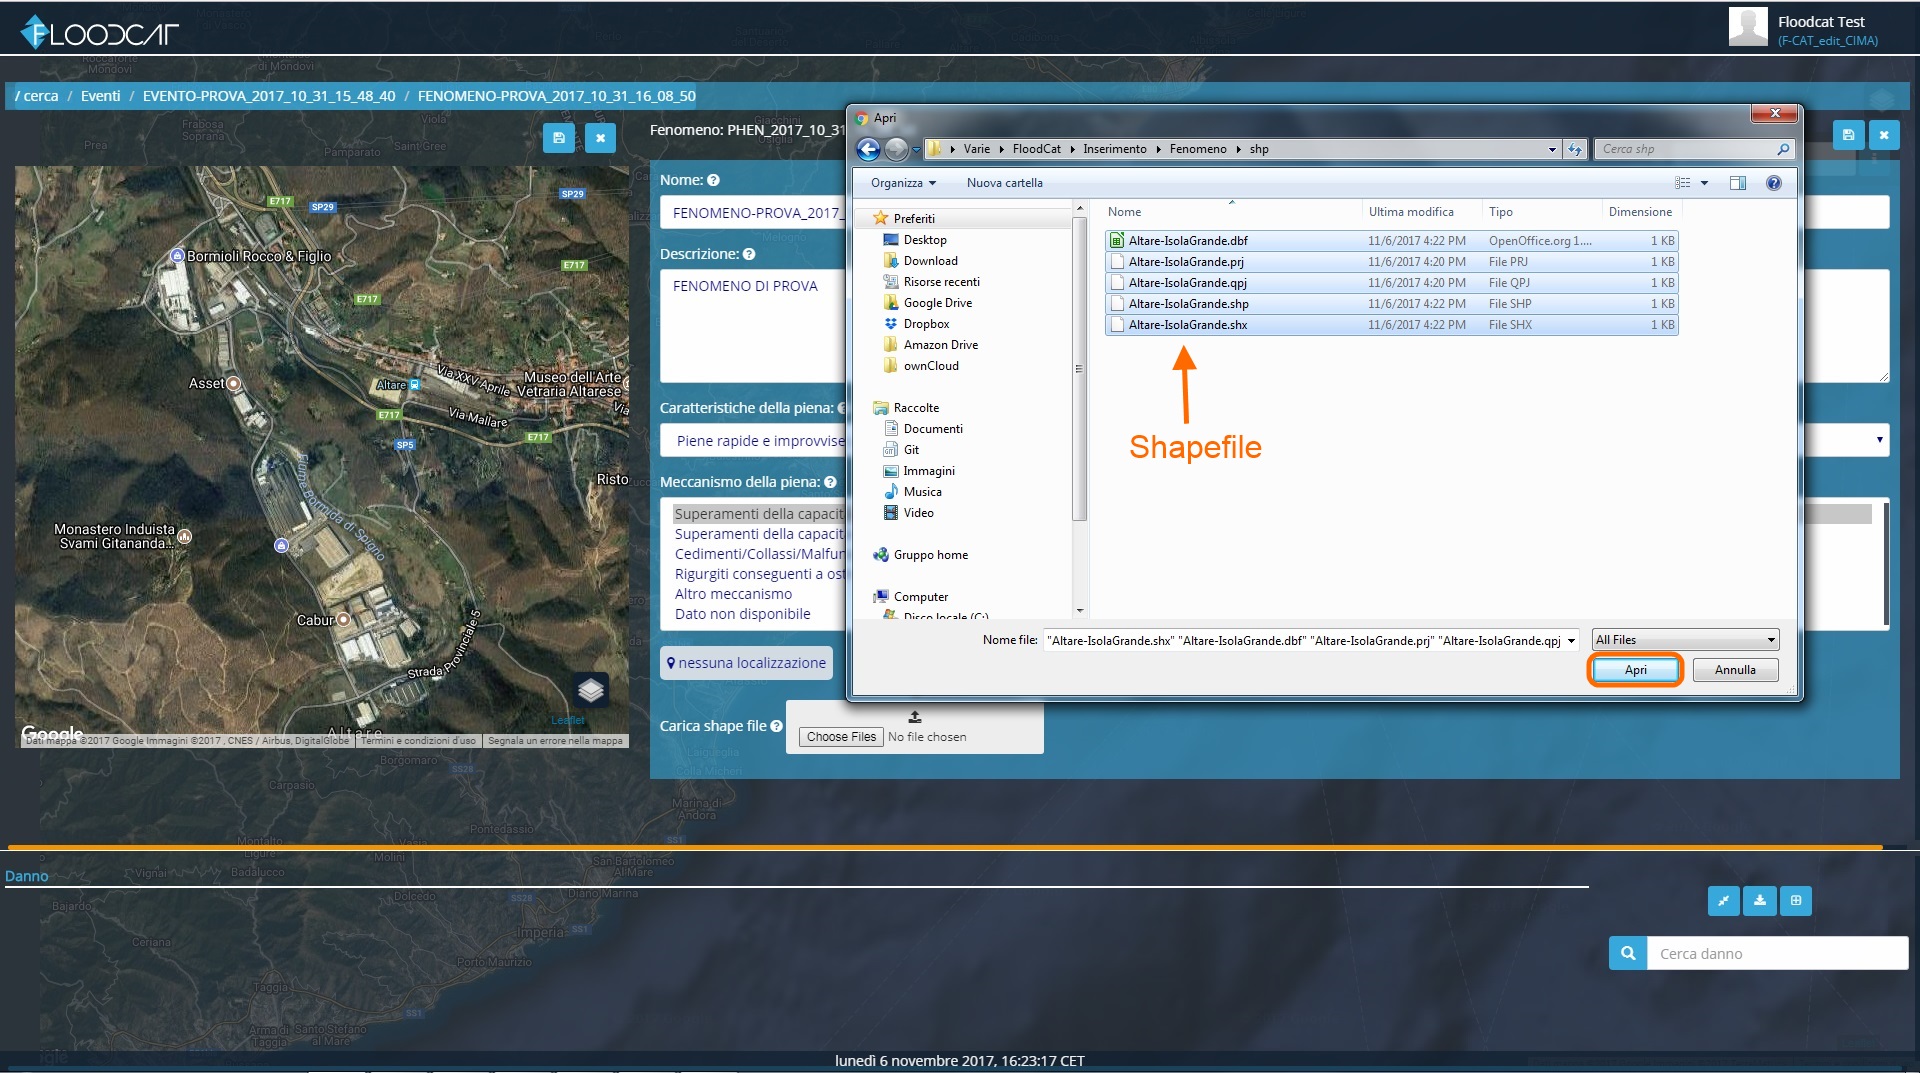
Task: Click the Apri button
Action: click(1635, 670)
